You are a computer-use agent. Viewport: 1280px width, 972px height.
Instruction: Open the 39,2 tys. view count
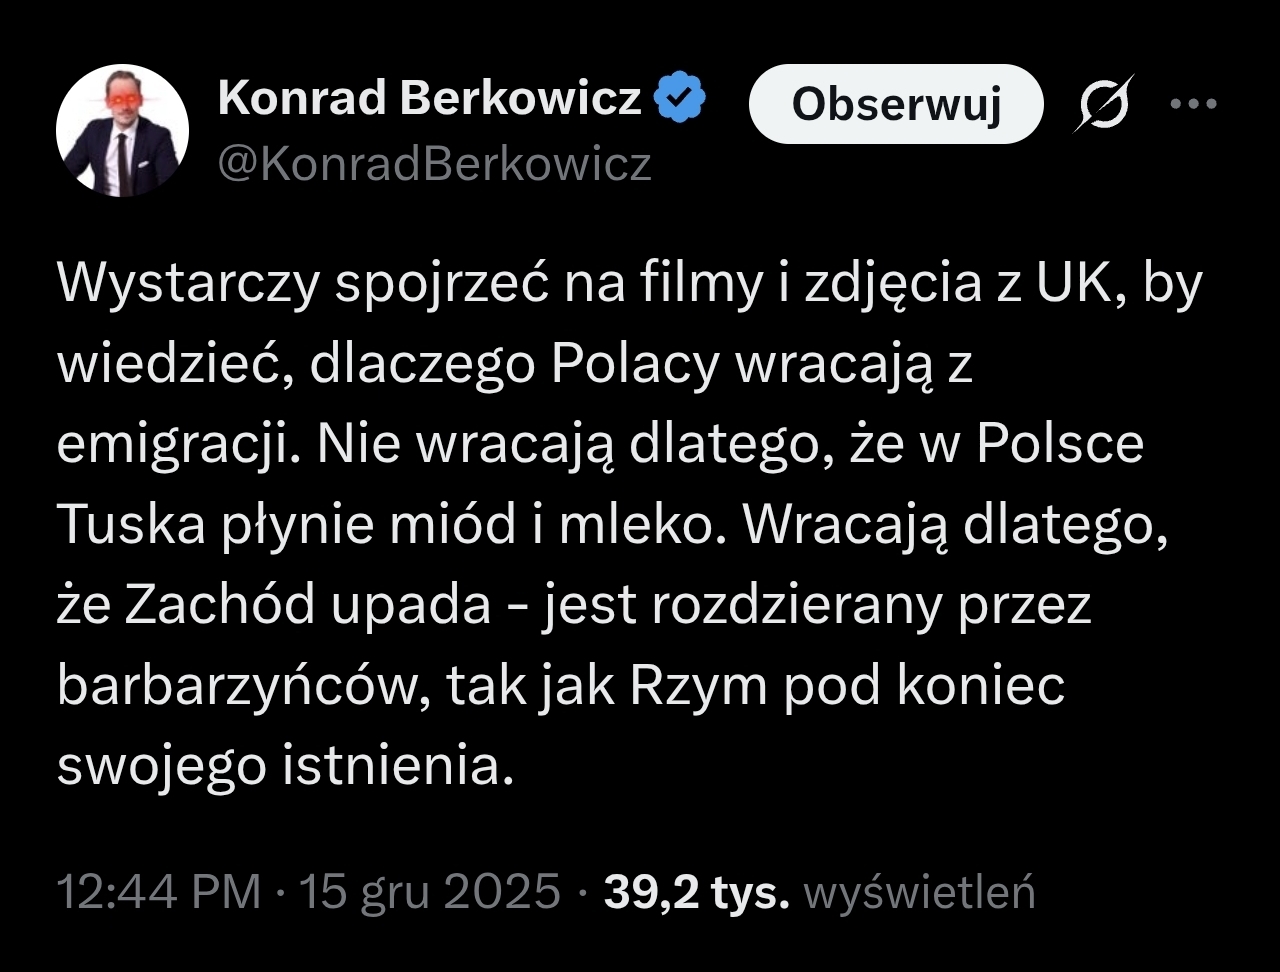(696, 891)
